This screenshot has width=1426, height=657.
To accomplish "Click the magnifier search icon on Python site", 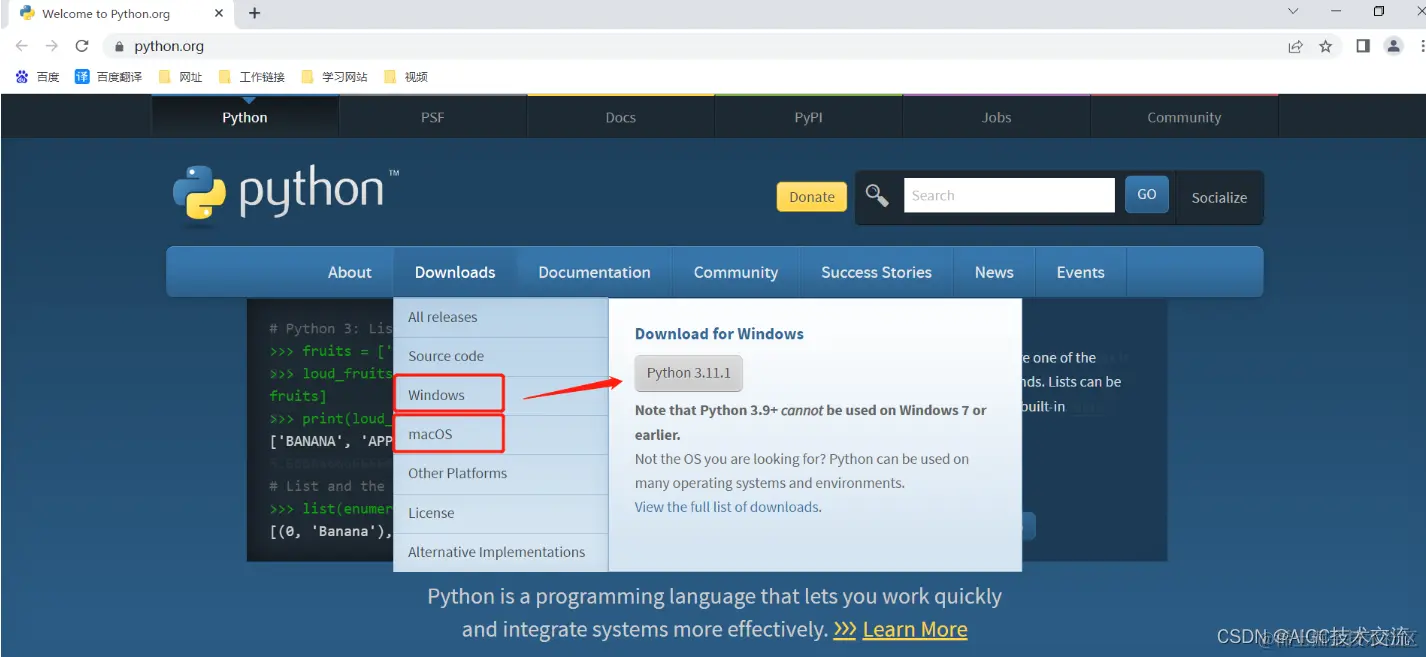I will pyautogui.click(x=877, y=196).
